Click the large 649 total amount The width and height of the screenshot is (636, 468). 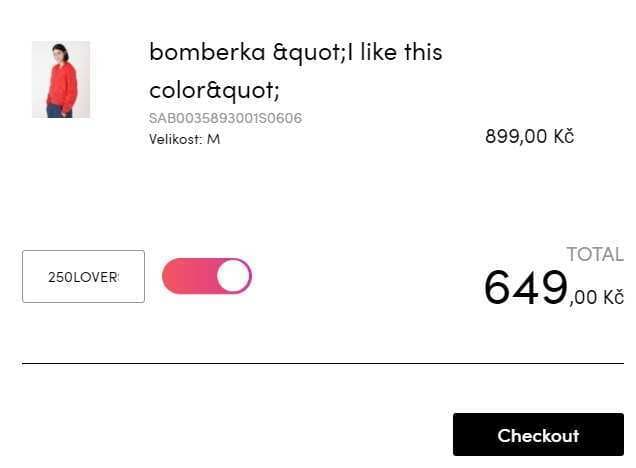coord(526,288)
